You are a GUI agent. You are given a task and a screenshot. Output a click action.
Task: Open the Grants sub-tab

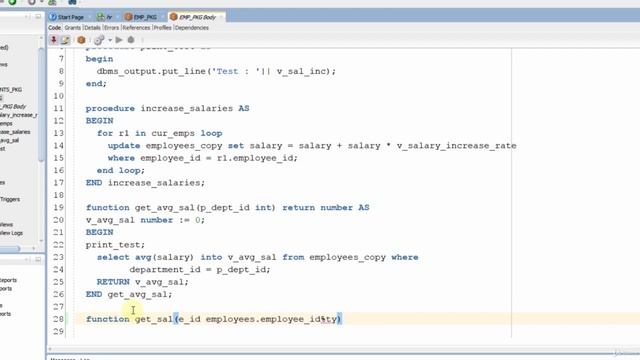point(72,28)
